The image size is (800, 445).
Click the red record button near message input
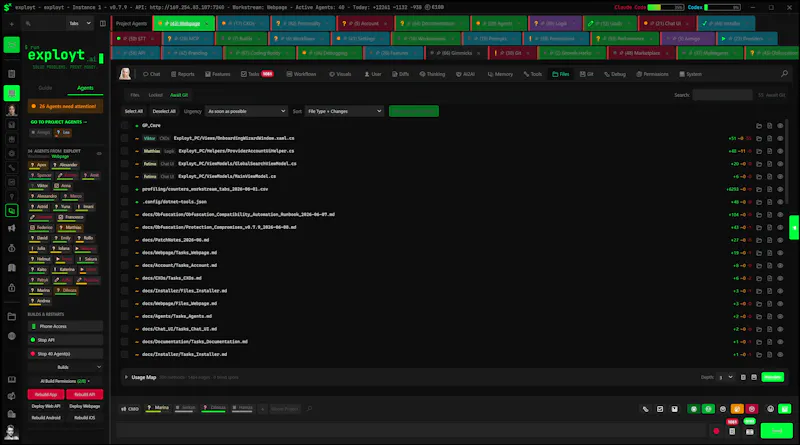click(x=716, y=432)
